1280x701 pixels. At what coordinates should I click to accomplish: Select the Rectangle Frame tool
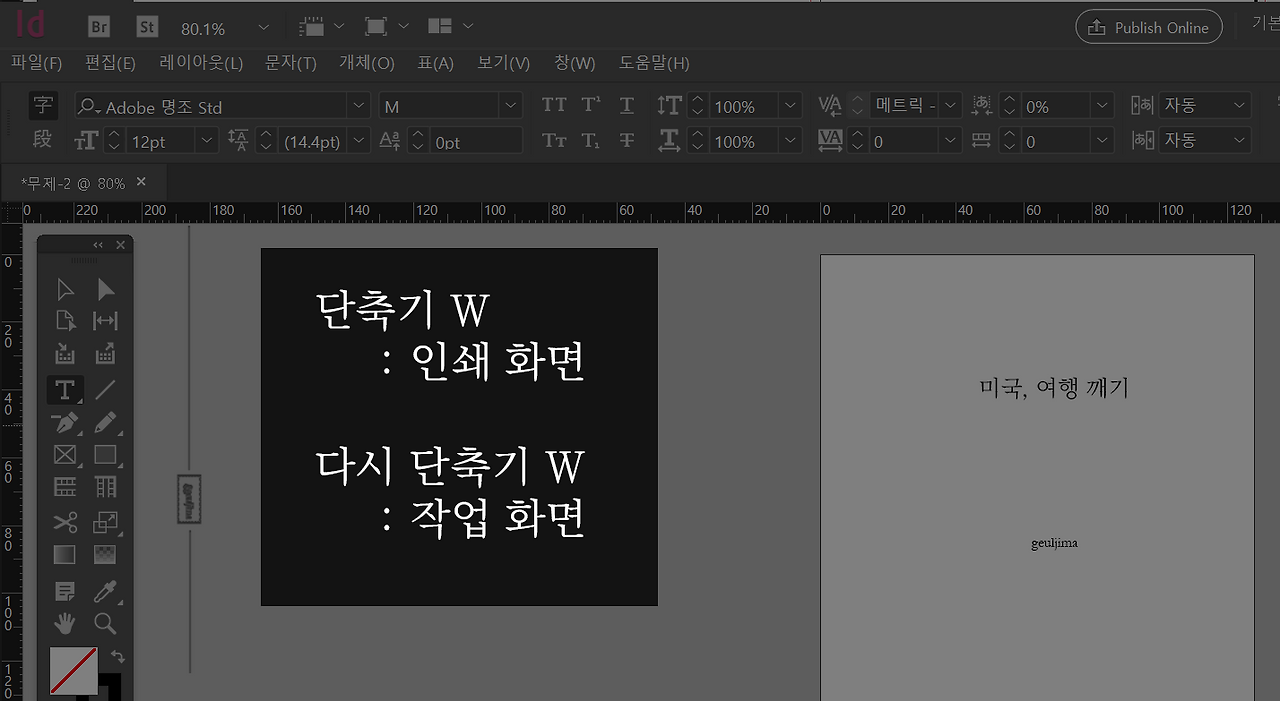click(65, 455)
